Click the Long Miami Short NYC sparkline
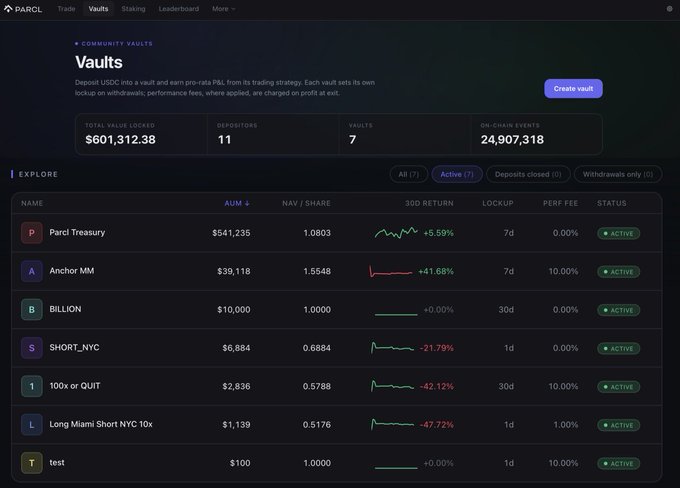 pos(392,424)
